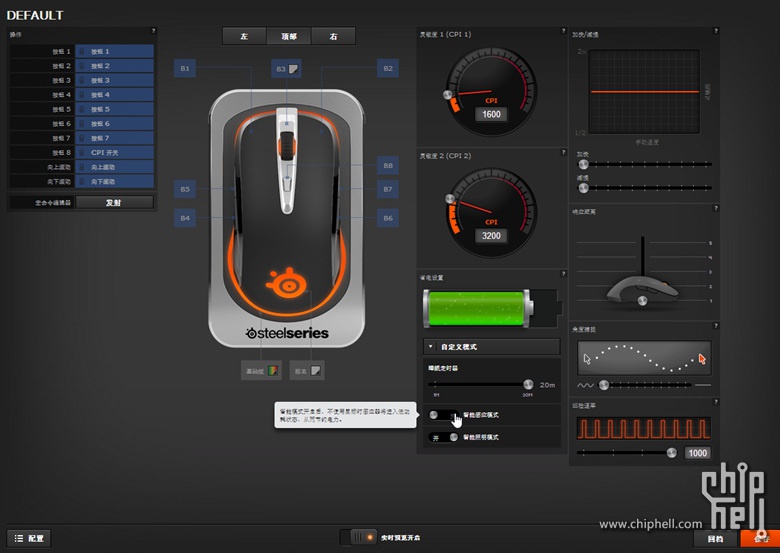Open the 按钮 2 action dropdown
This screenshot has height=553, width=780.
tap(114, 66)
